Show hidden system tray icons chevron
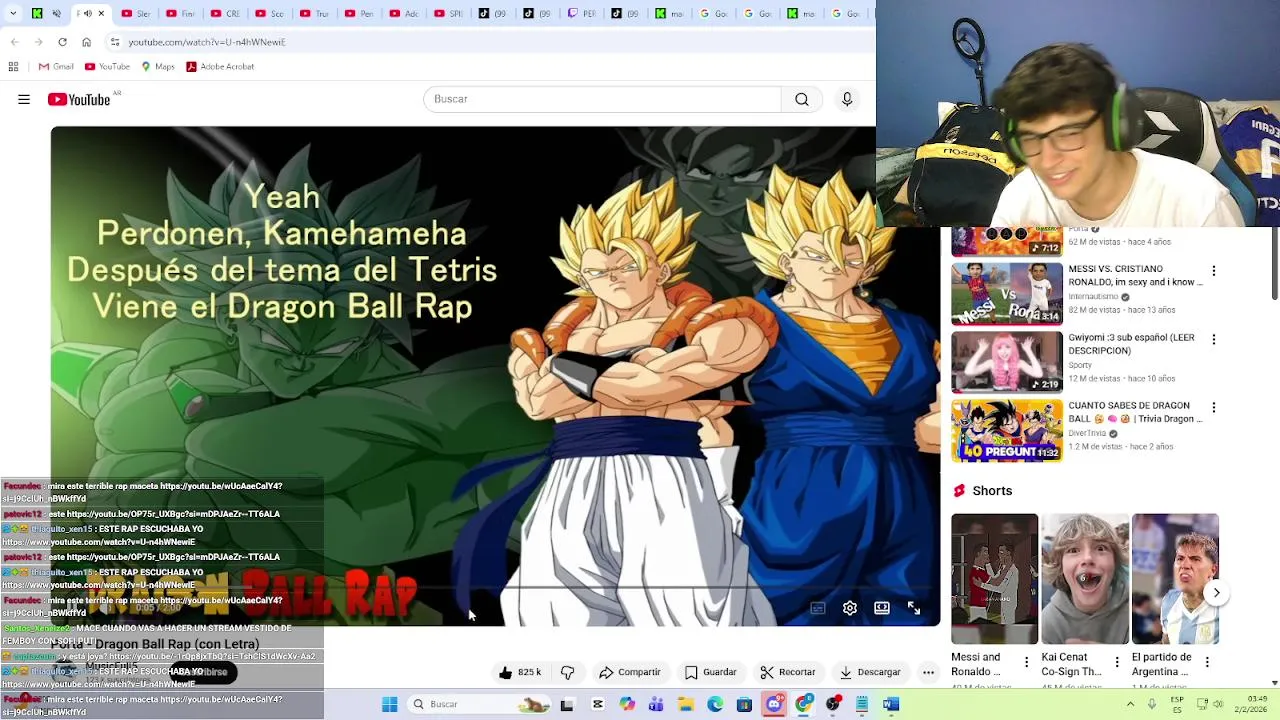The height and width of the screenshot is (720, 1280). tap(1130, 704)
